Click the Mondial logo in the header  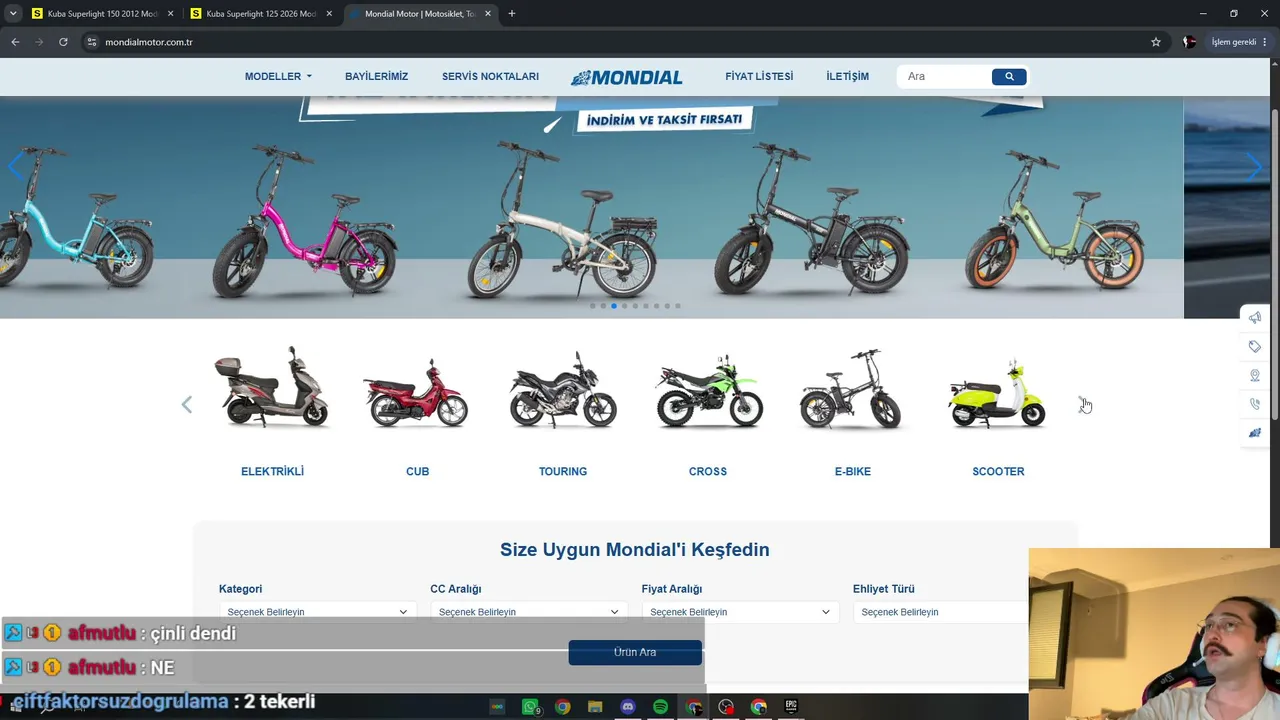click(627, 77)
